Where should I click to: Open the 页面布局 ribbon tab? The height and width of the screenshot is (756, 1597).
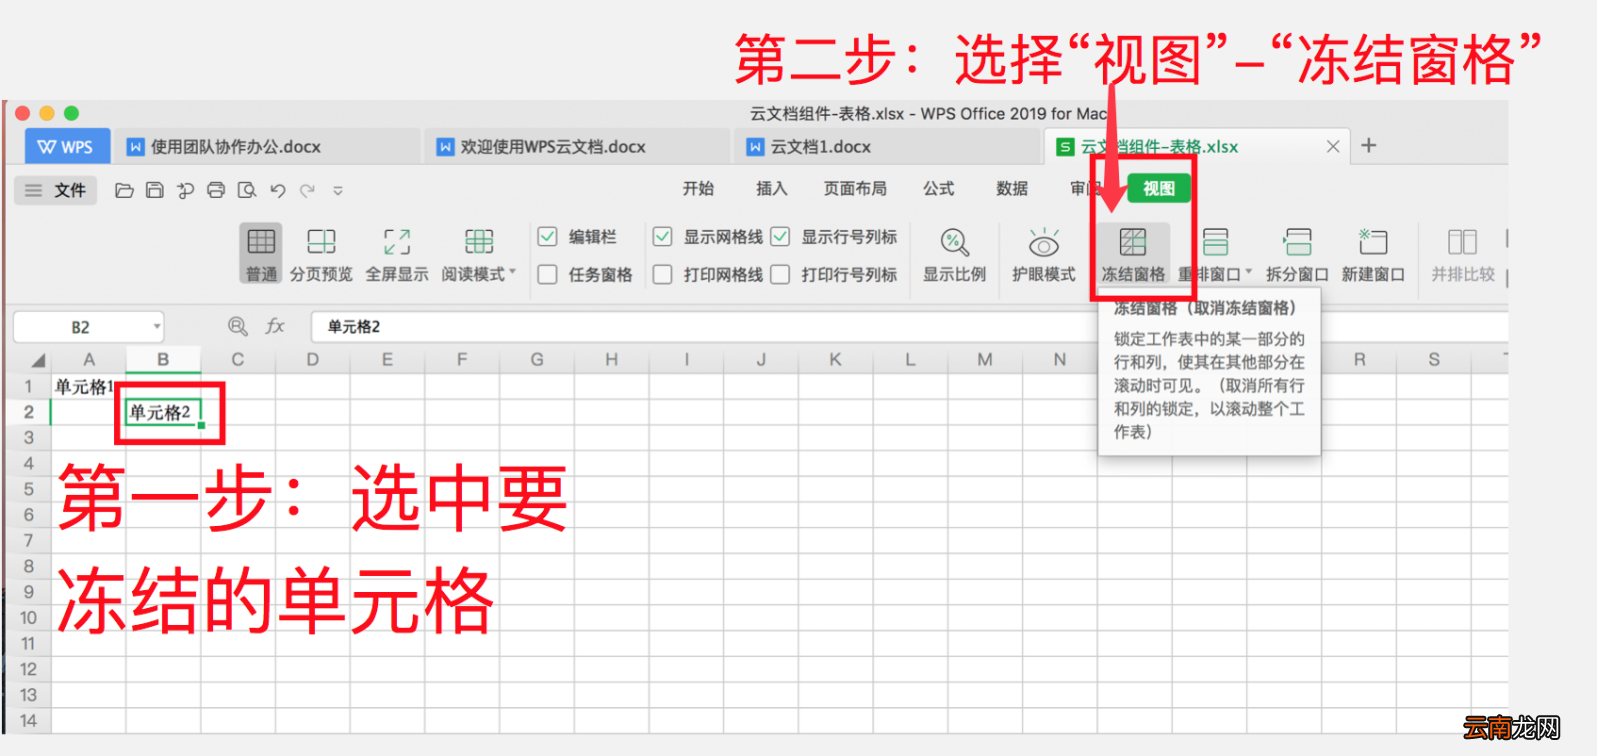point(855,188)
